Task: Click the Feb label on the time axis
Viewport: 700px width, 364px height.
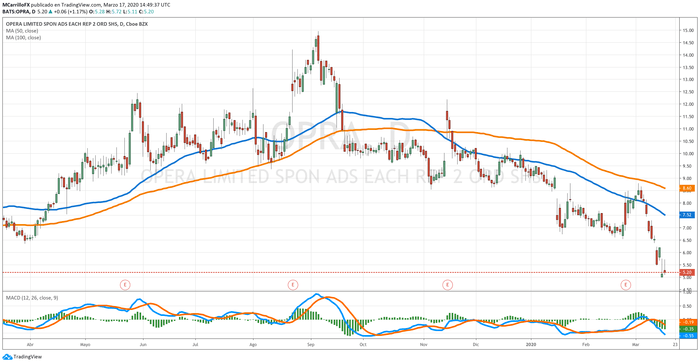Action: (586, 345)
